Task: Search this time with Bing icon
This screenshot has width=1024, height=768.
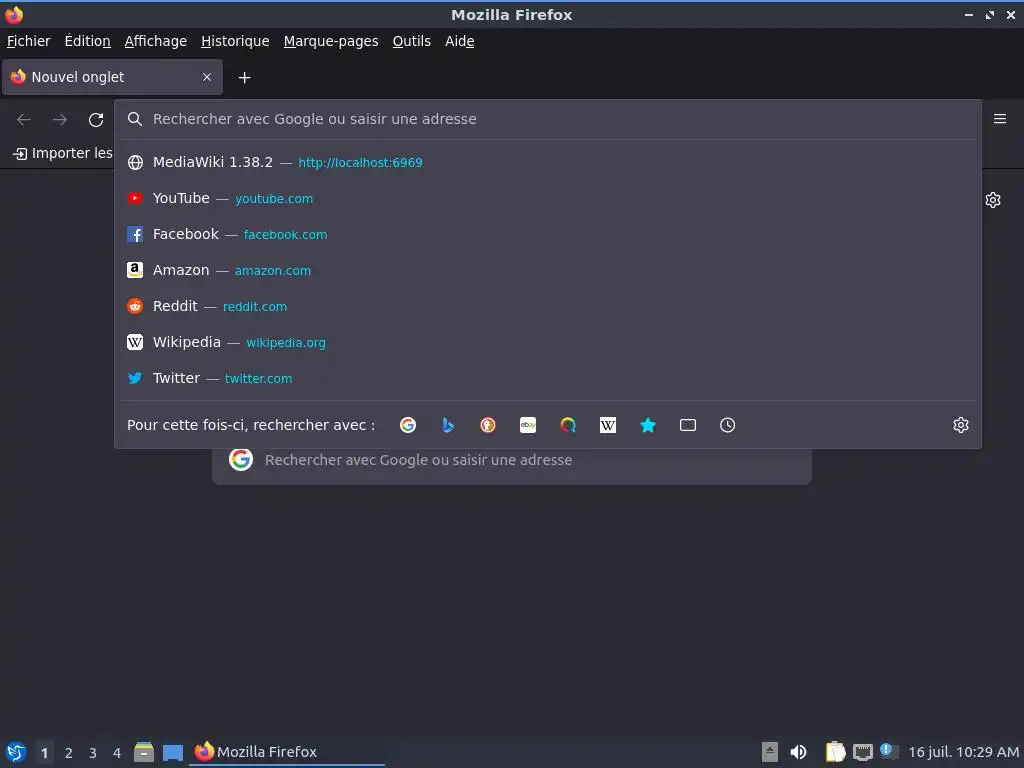Action: coord(448,425)
